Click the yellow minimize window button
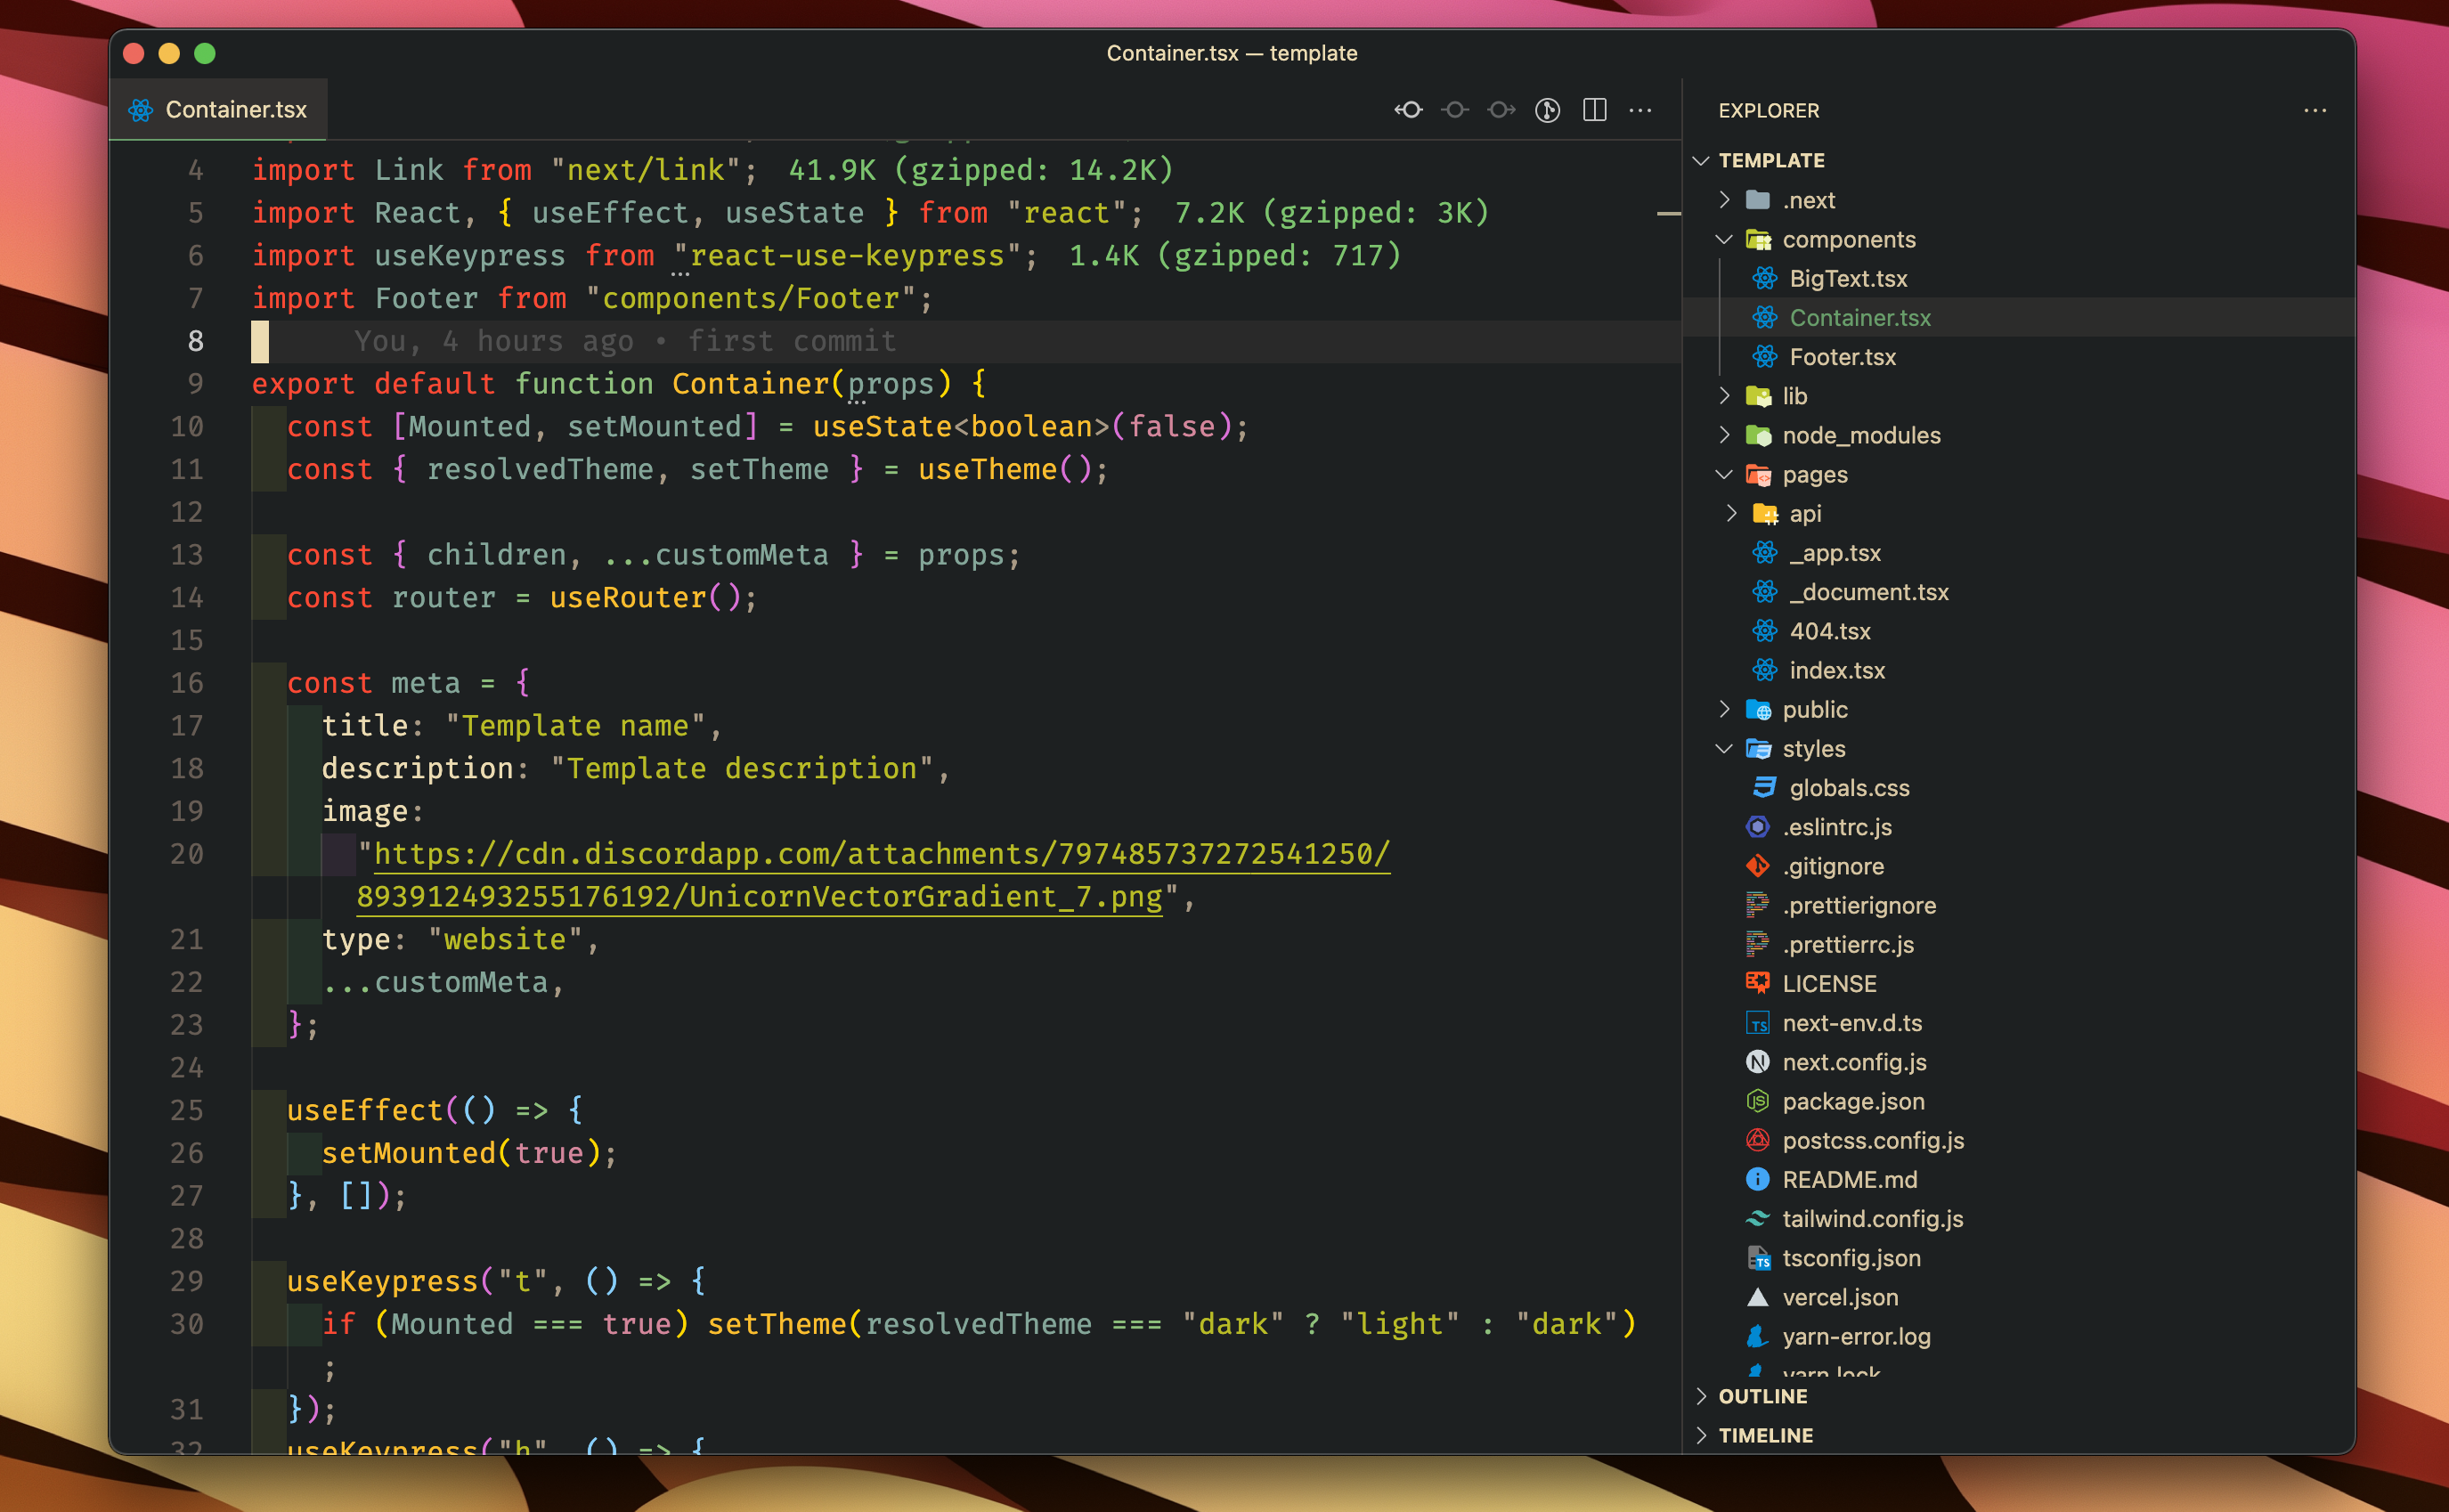Viewport: 2449px width, 1512px height. (169, 53)
